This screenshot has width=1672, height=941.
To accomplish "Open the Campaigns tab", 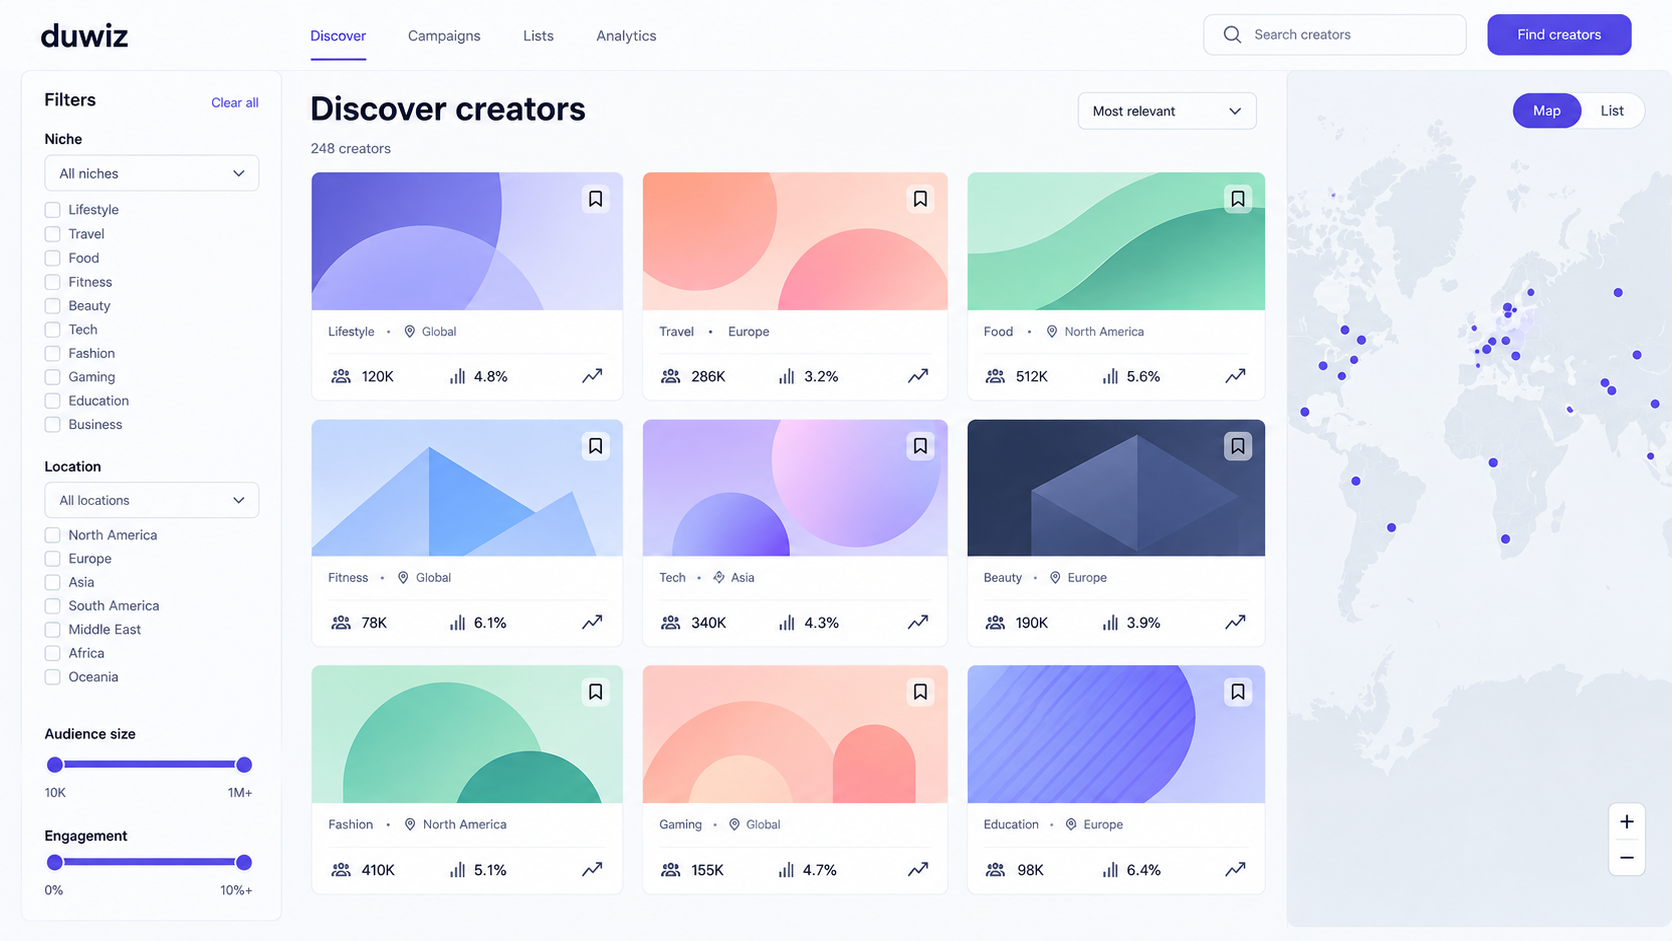I will (444, 36).
